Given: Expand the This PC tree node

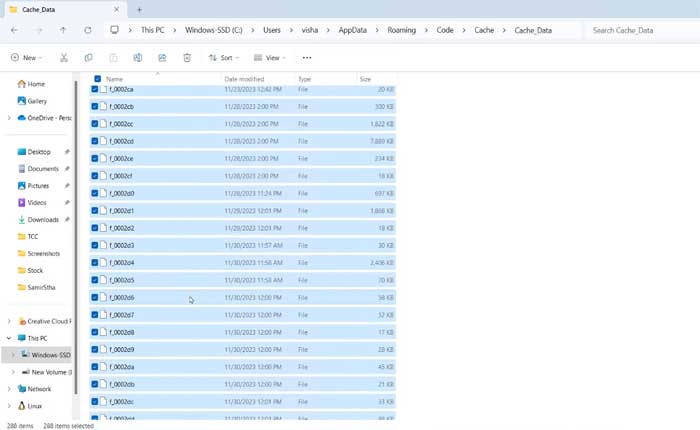Looking at the screenshot, I should [9, 338].
